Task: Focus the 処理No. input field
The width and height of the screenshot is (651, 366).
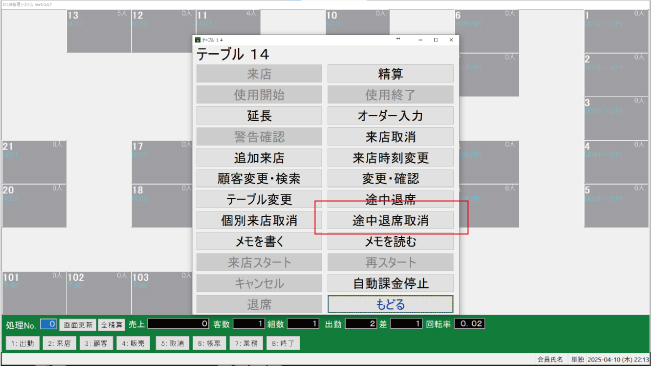Action: [49, 324]
